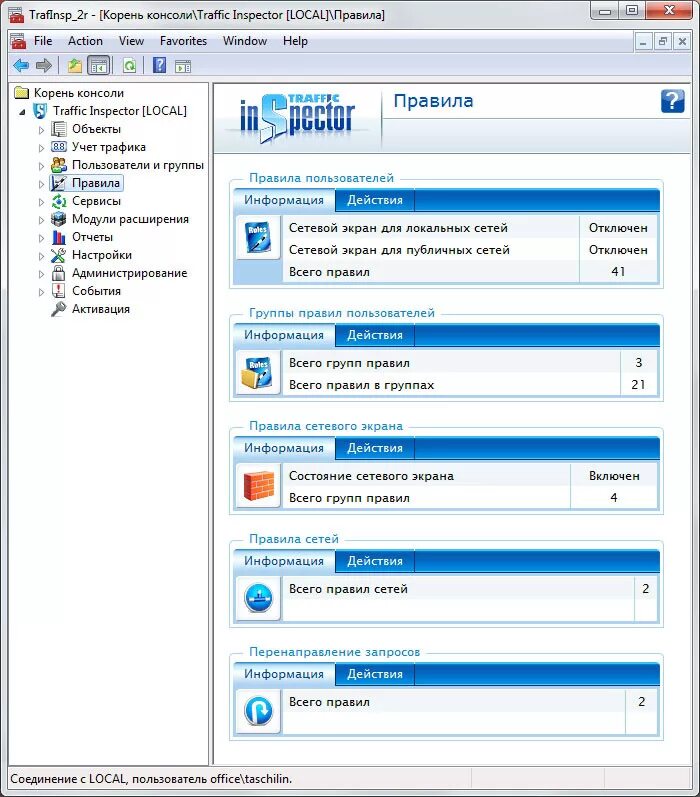Click the Активация key icon
Screen dimensions: 700x797
point(59,309)
